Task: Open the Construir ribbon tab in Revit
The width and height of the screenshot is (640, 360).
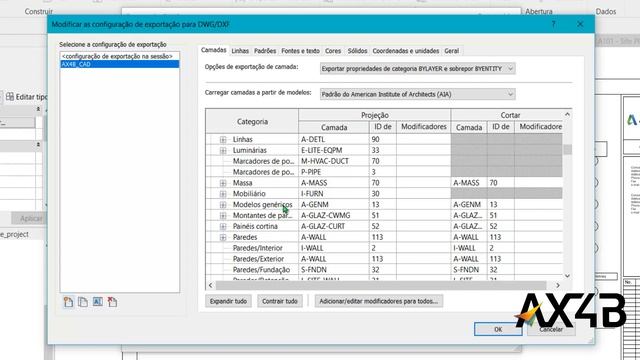Action: [38, 11]
